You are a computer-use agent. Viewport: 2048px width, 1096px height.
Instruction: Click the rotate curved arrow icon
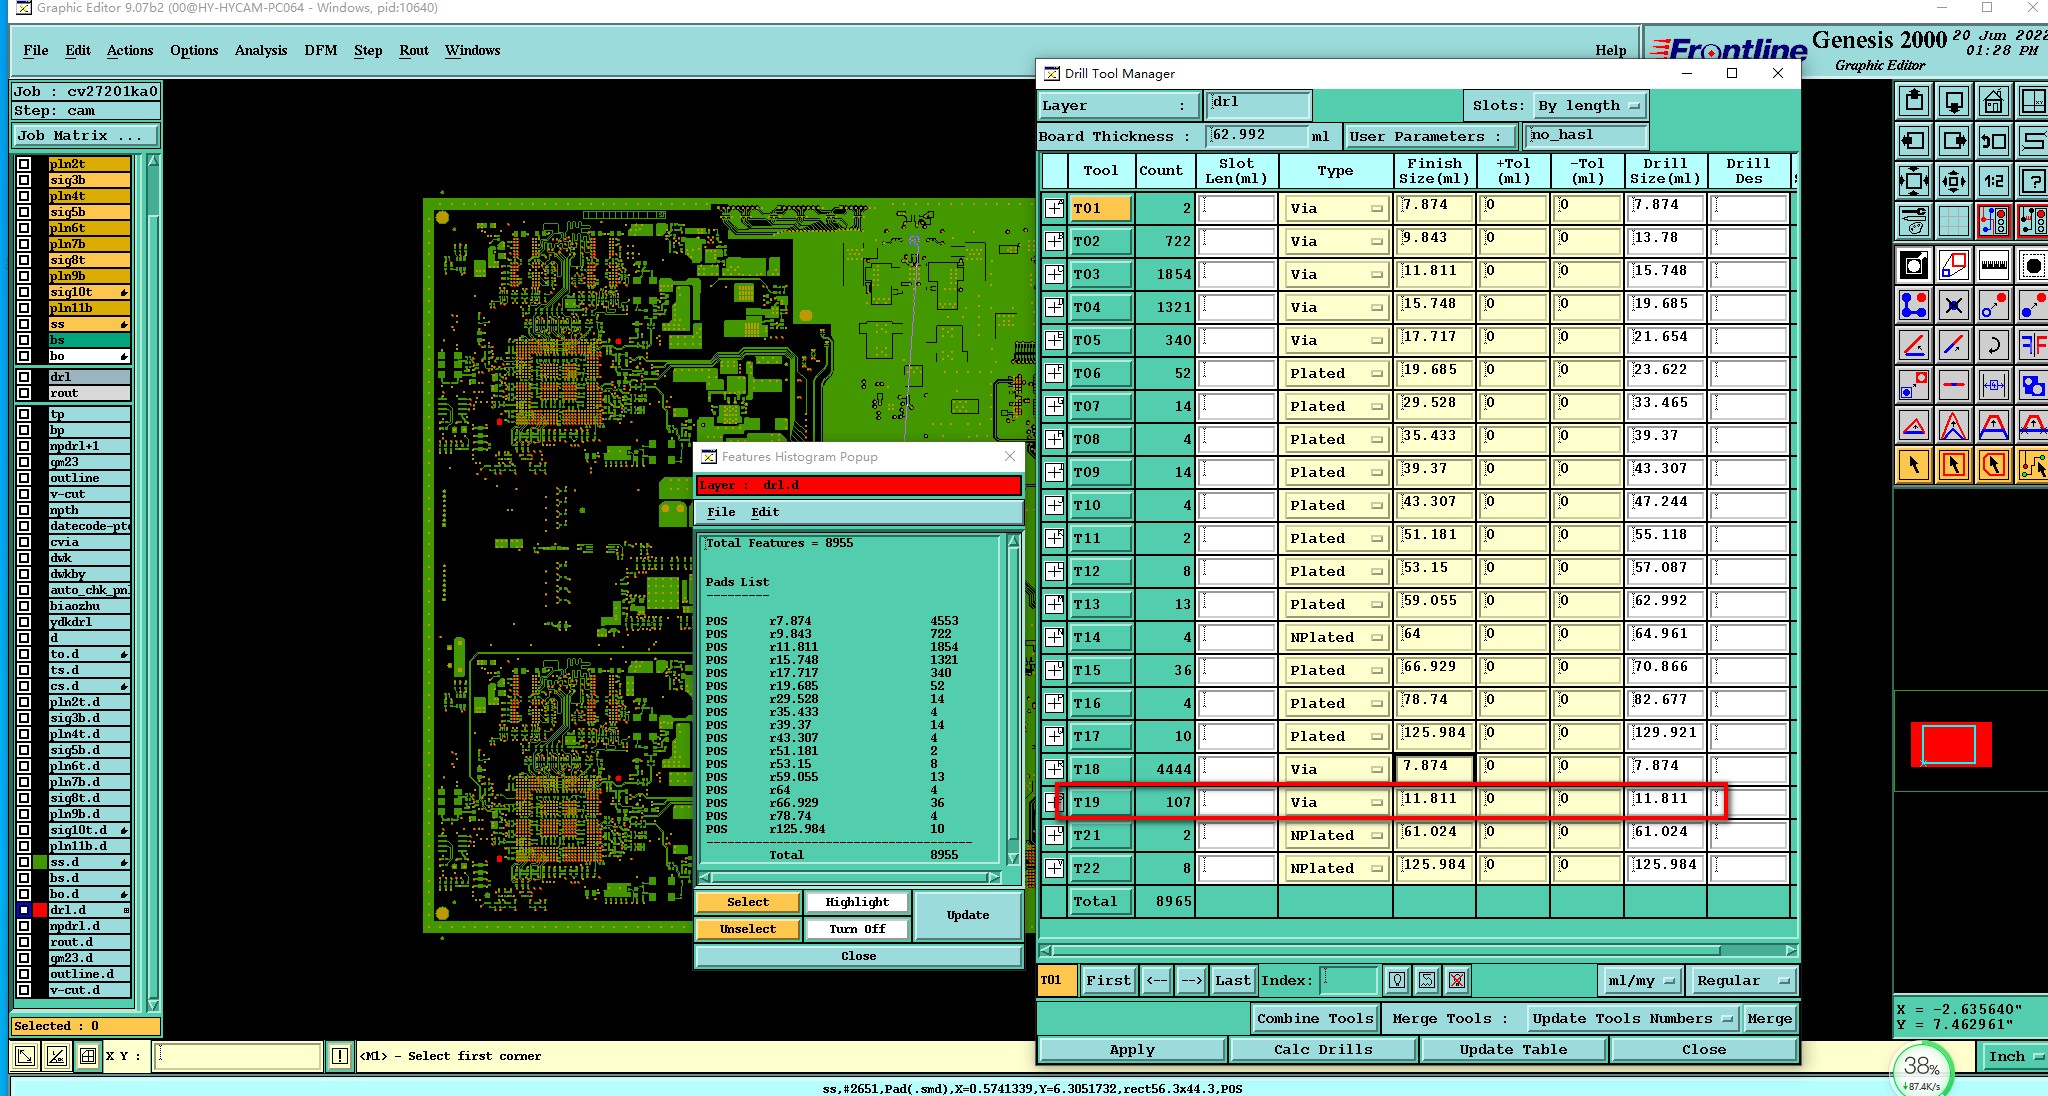1993,345
